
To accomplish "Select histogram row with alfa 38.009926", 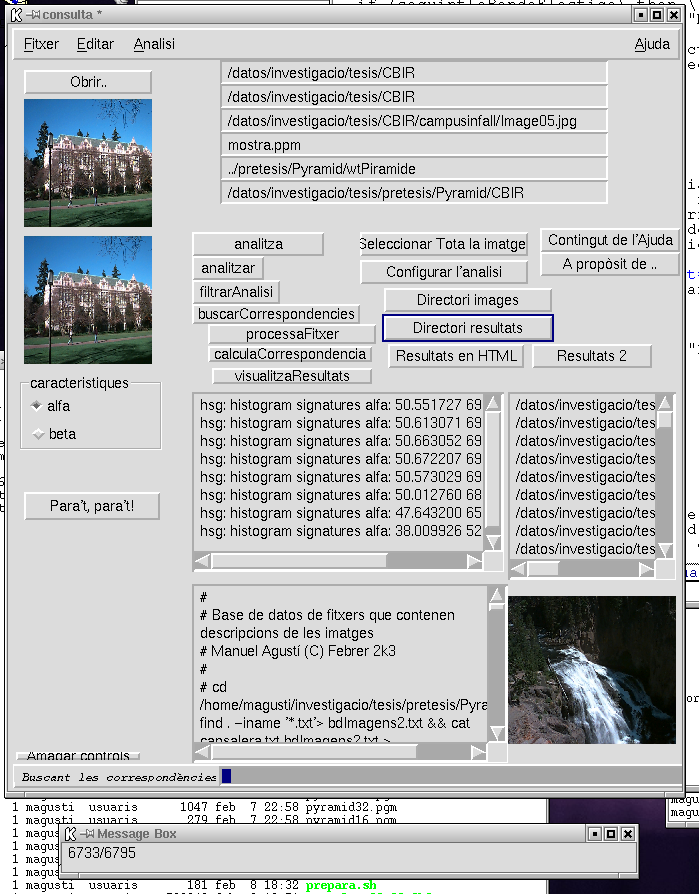I will point(340,531).
